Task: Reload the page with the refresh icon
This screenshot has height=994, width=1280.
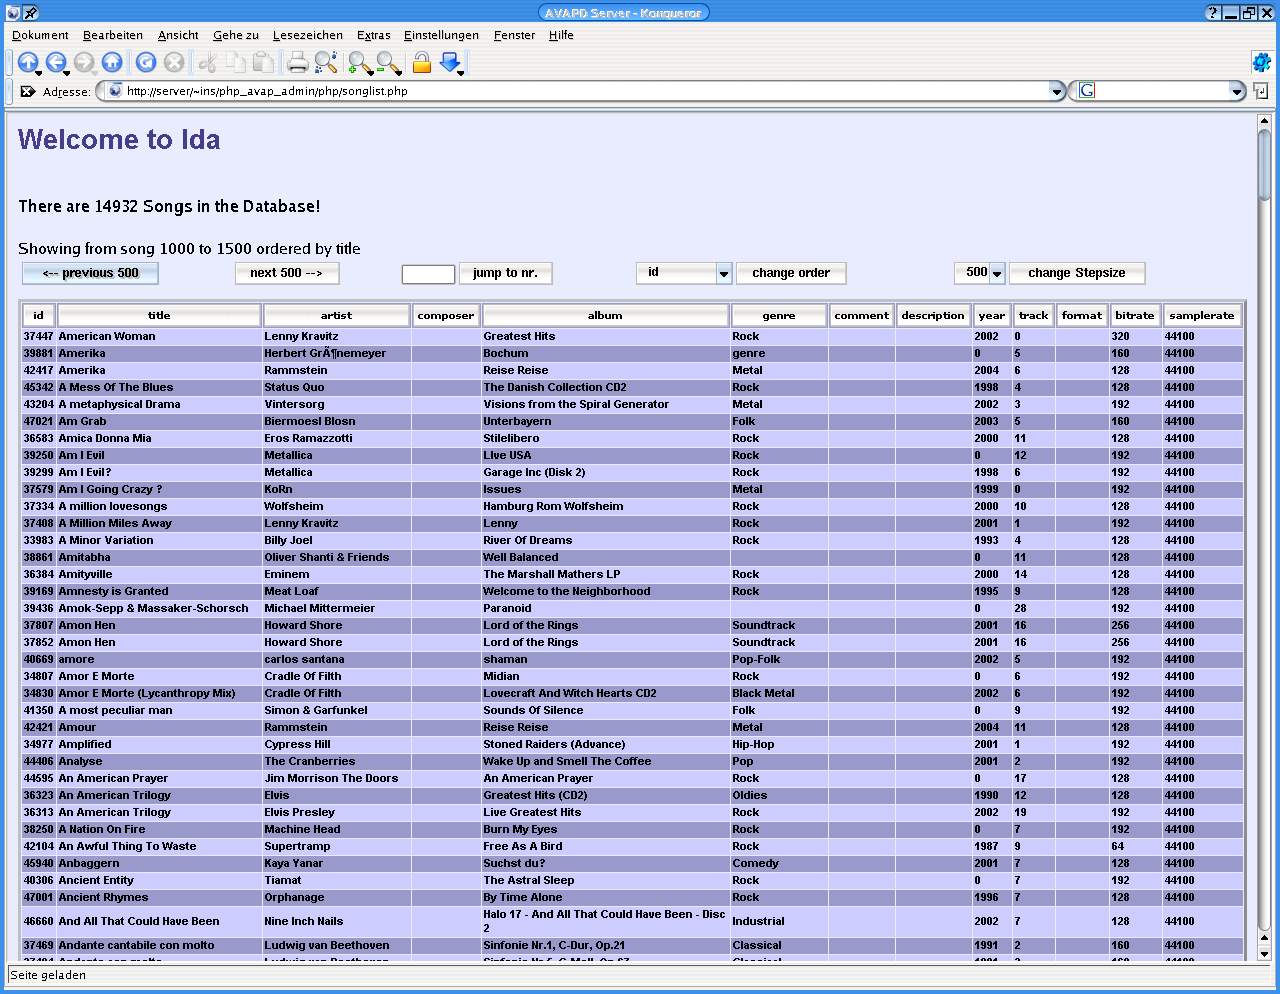Action: tap(146, 63)
